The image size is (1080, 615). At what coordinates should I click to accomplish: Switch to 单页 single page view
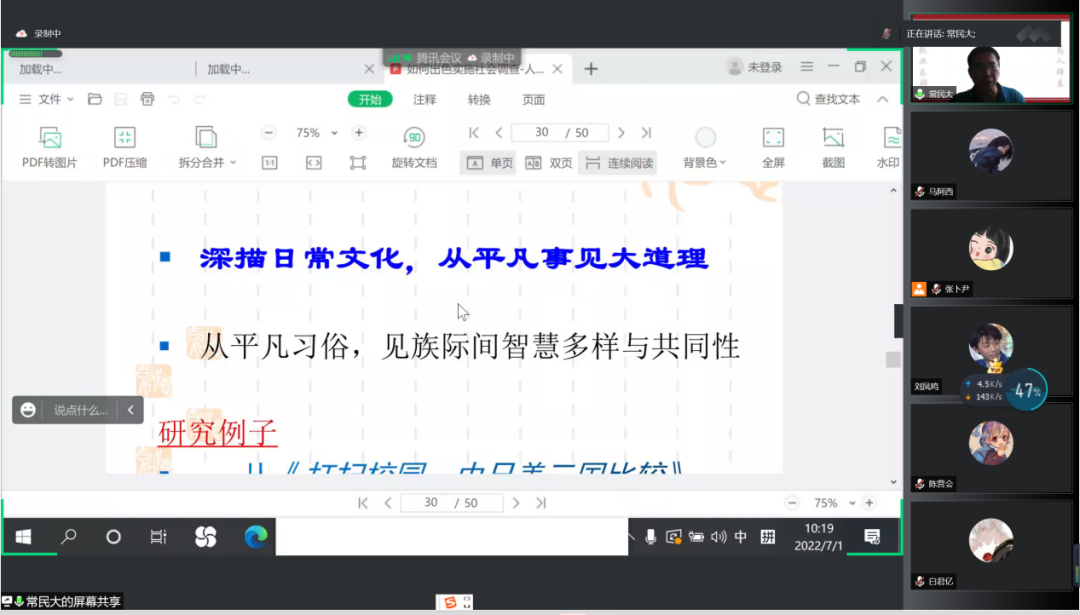[488, 163]
